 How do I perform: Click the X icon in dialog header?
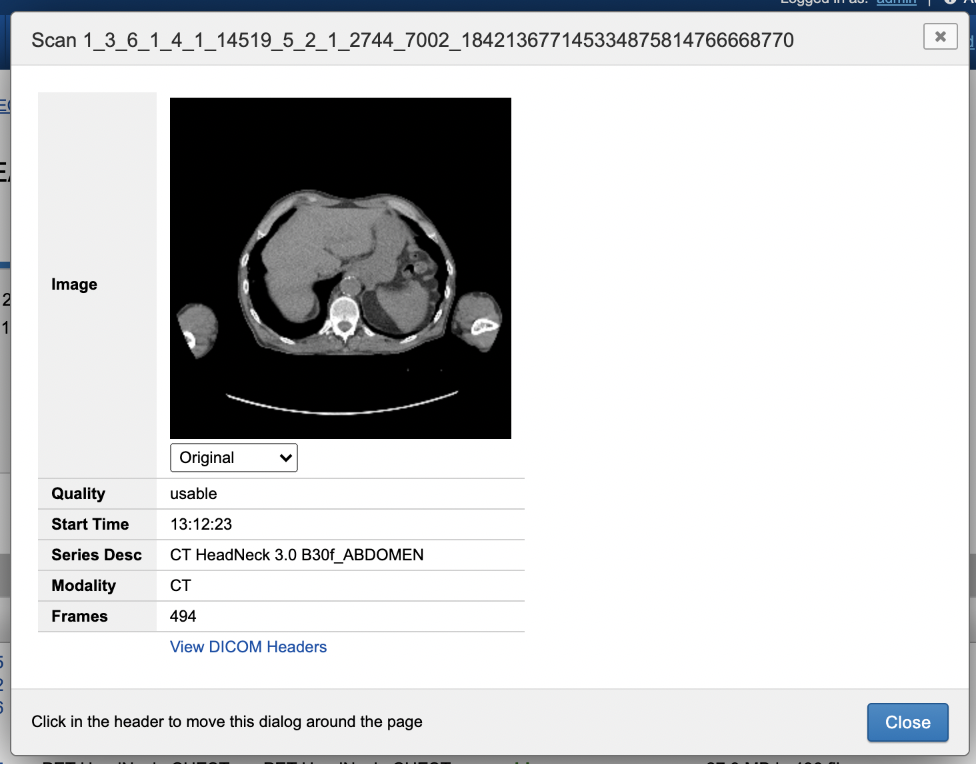pyautogui.click(x=939, y=36)
